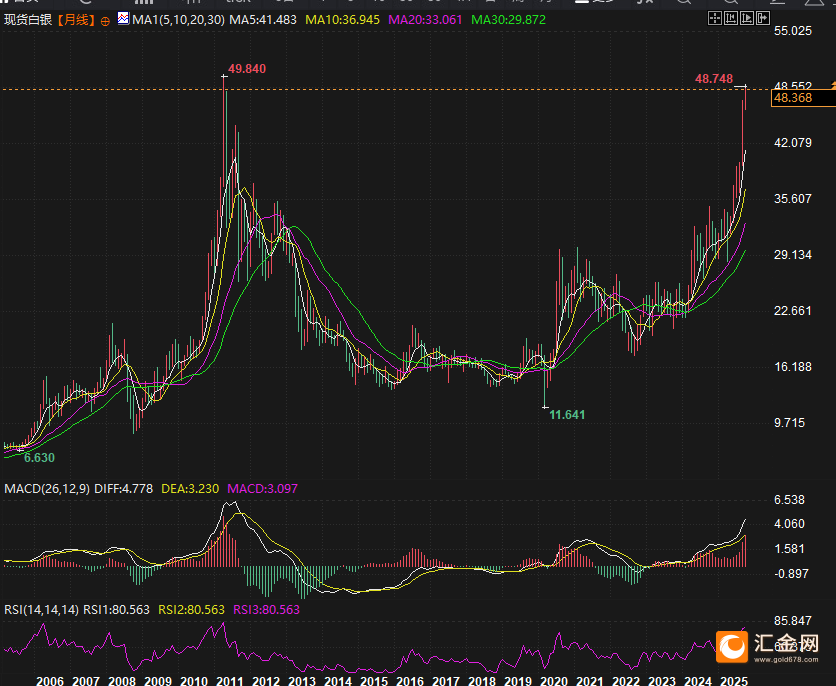Click the MA30:29.872 green legend value
The height and width of the screenshot is (686, 836).
pos(508,20)
